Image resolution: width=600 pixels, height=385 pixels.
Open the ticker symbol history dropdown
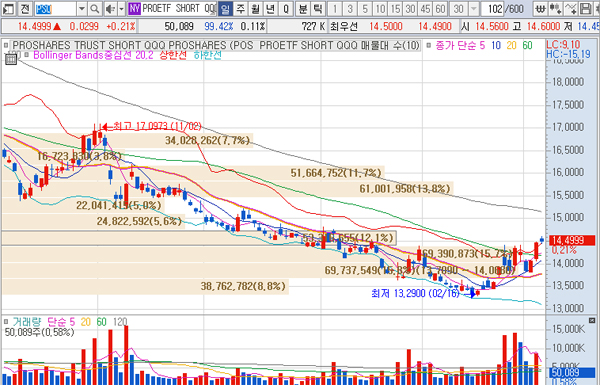point(82,8)
